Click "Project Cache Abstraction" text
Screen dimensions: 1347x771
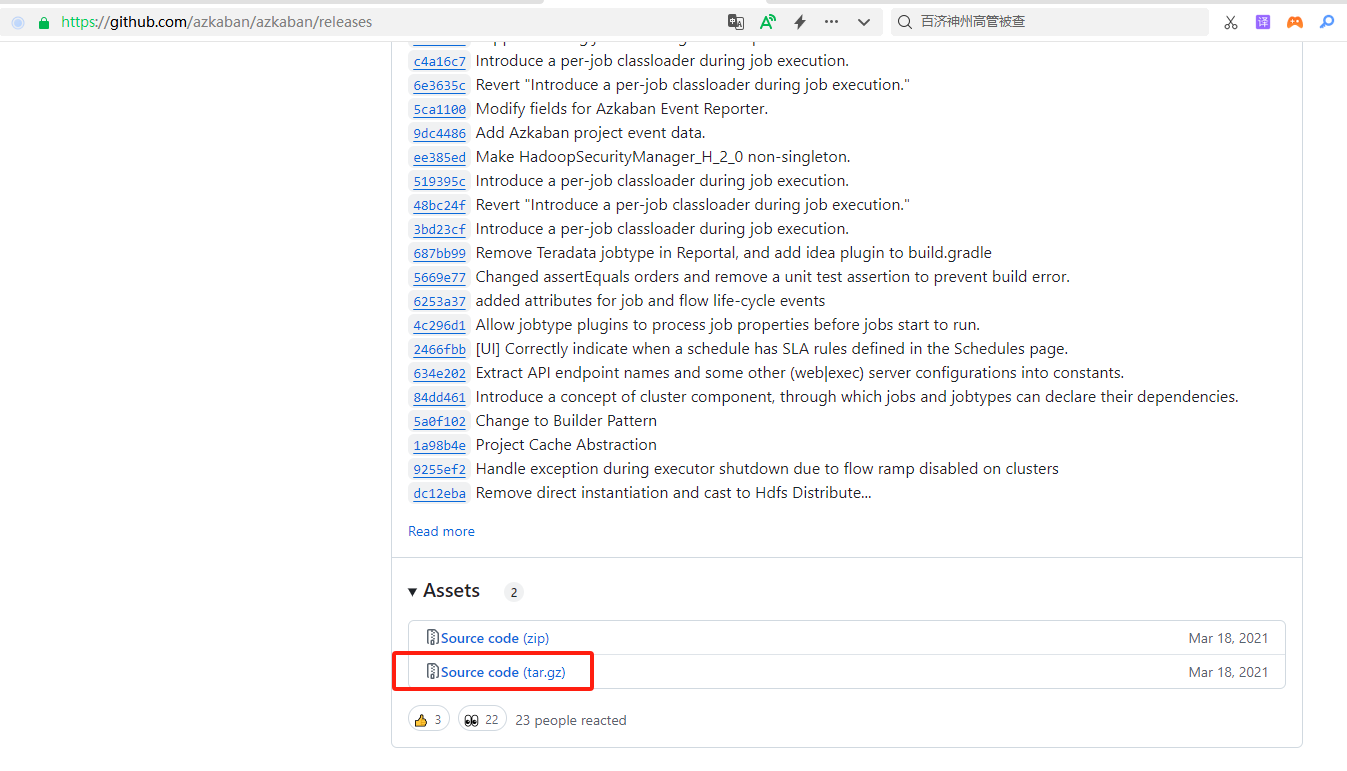(566, 445)
